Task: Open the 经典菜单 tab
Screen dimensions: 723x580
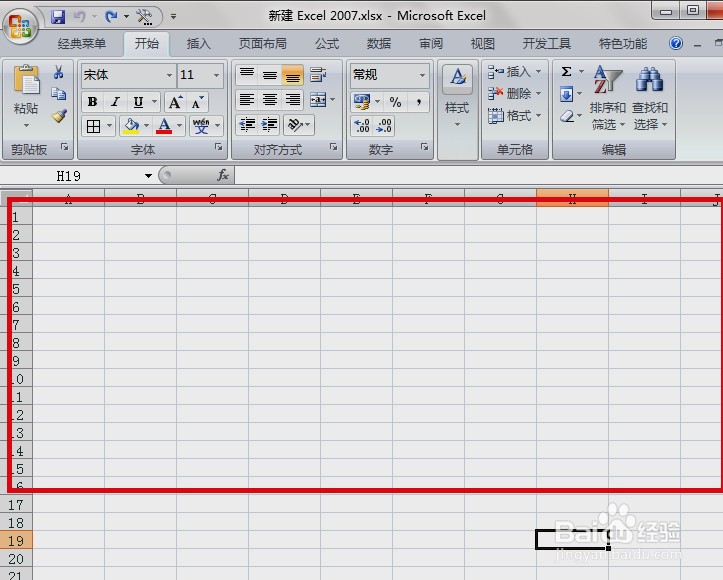Action: coord(82,44)
